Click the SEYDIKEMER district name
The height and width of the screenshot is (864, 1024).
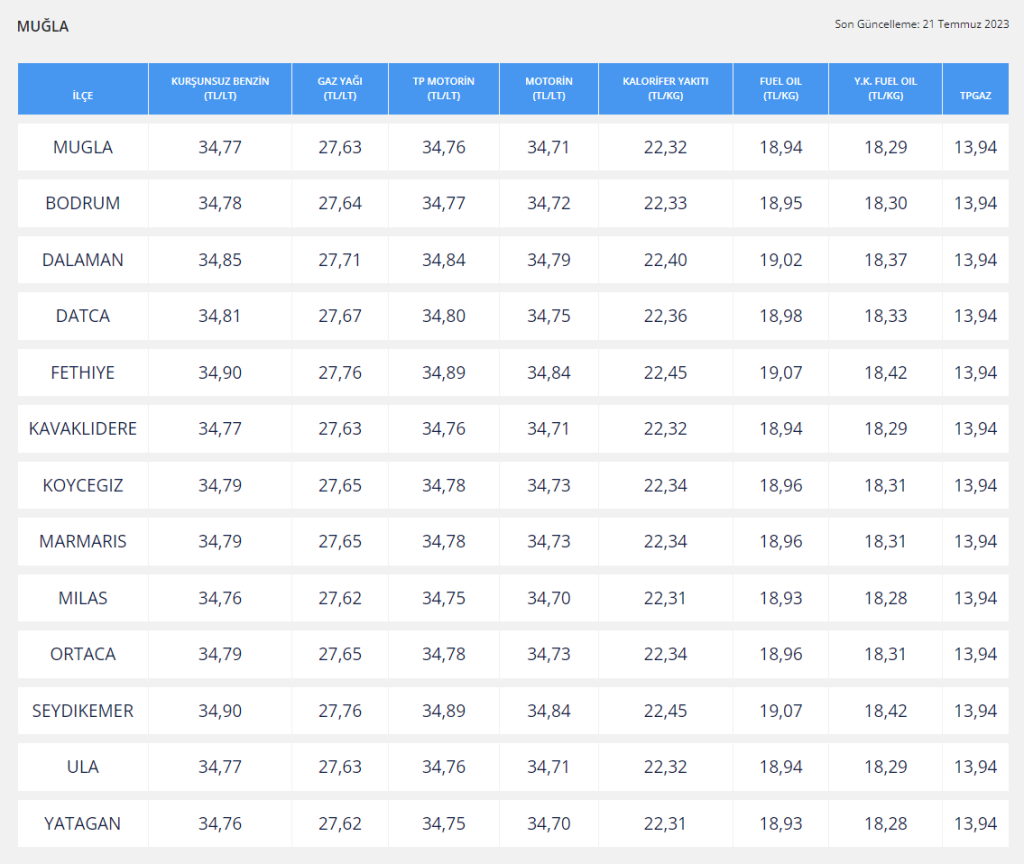(83, 711)
